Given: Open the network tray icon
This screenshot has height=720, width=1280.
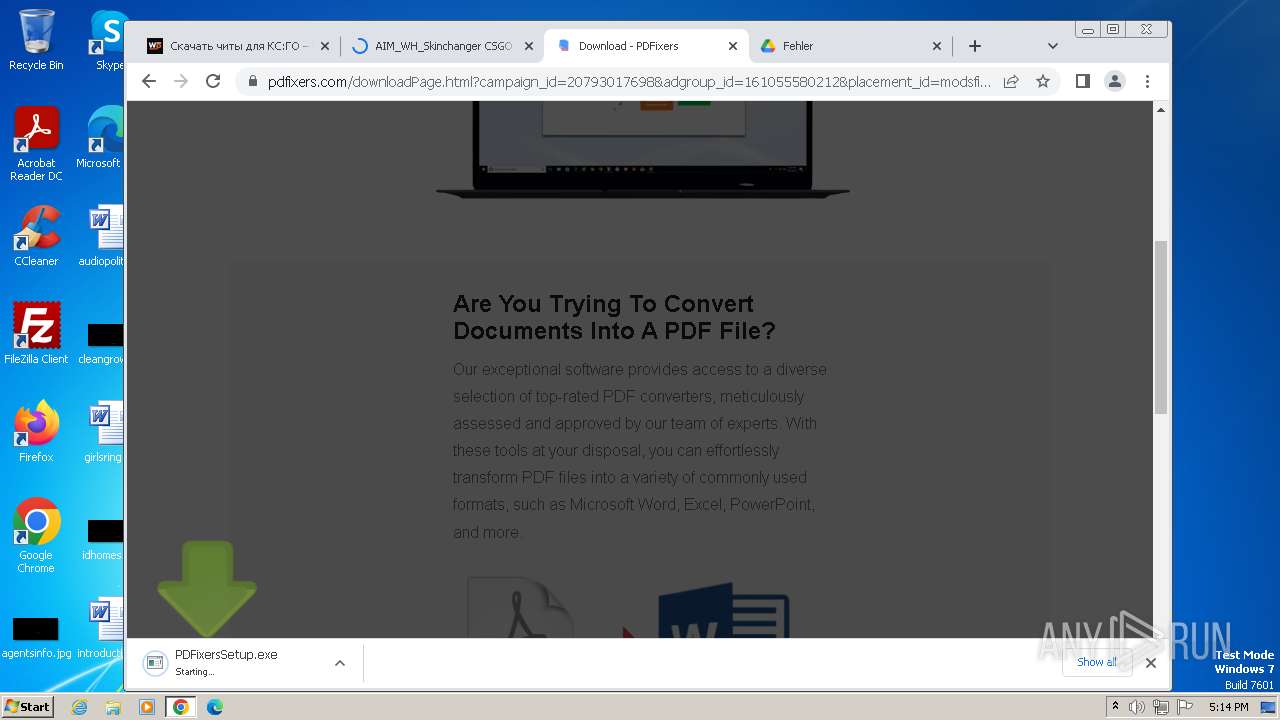Looking at the screenshot, I should point(1160,707).
